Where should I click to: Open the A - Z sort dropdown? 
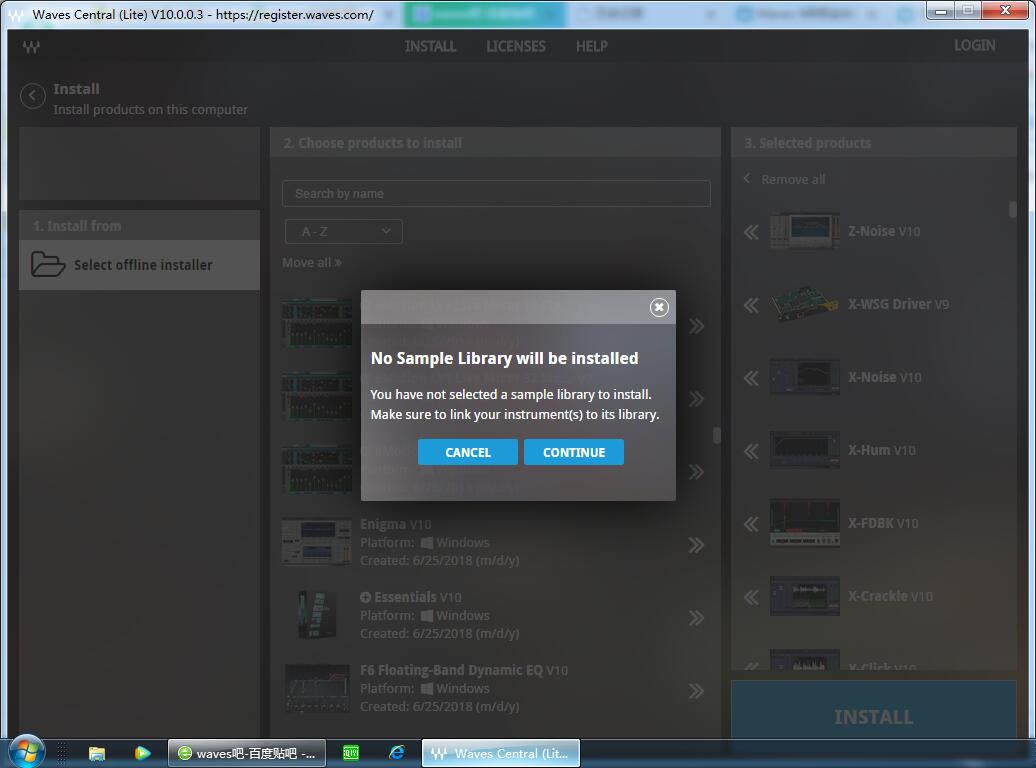[343, 231]
